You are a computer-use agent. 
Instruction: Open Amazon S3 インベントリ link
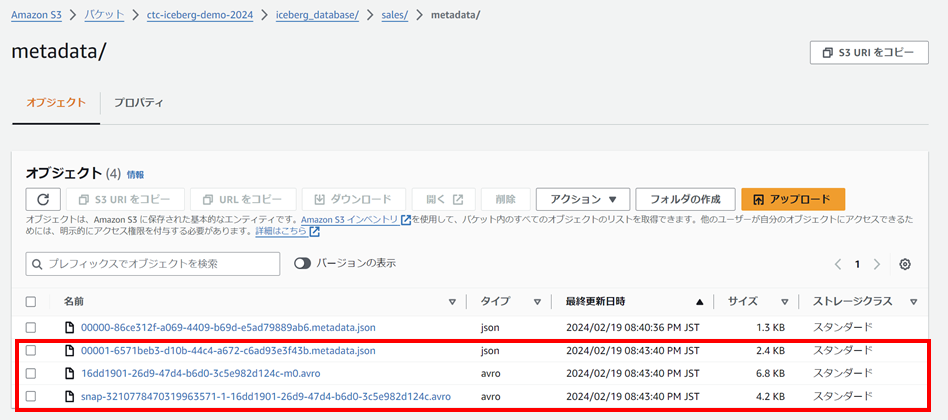(x=349, y=219)
